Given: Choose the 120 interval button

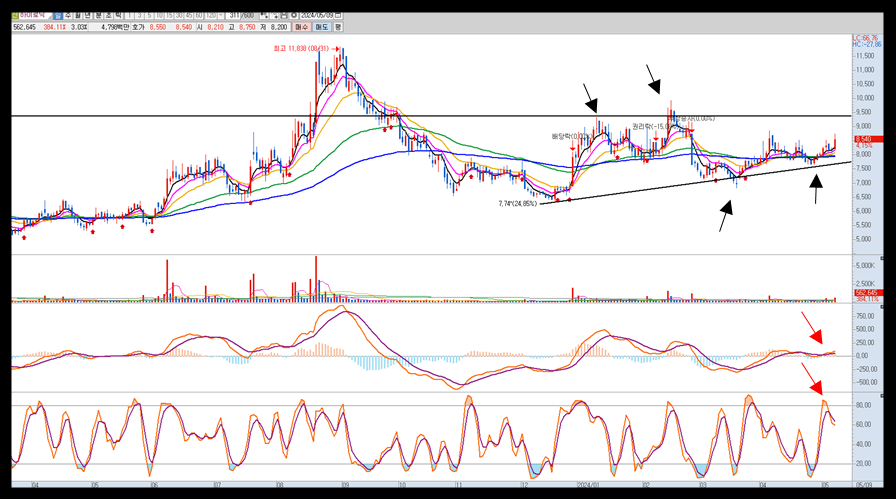Looking at the screenshot, I should pos(211,15).
